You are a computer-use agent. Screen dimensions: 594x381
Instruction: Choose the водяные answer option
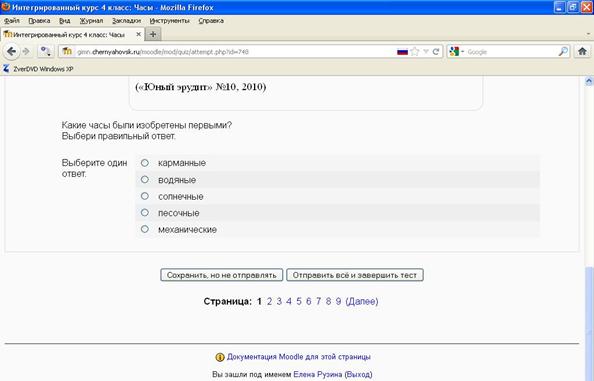[x=145, y=180]
